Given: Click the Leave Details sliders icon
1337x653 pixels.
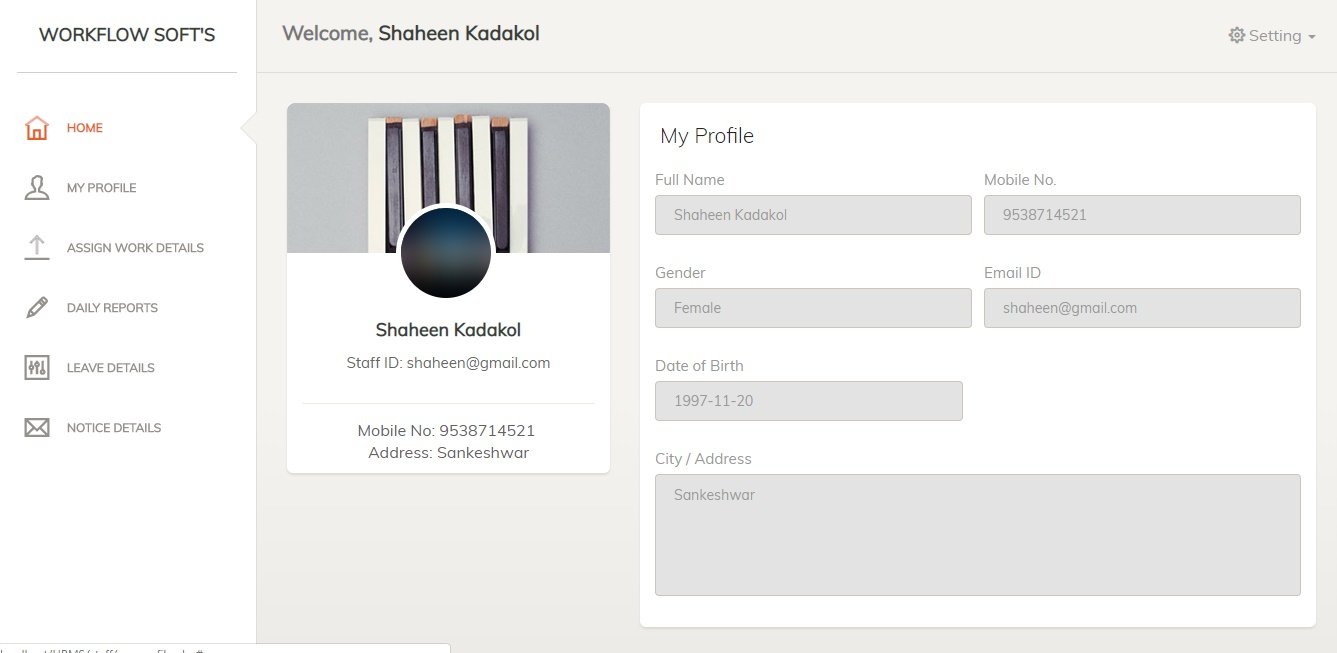Looking at the screenshot, I should 37,368.
